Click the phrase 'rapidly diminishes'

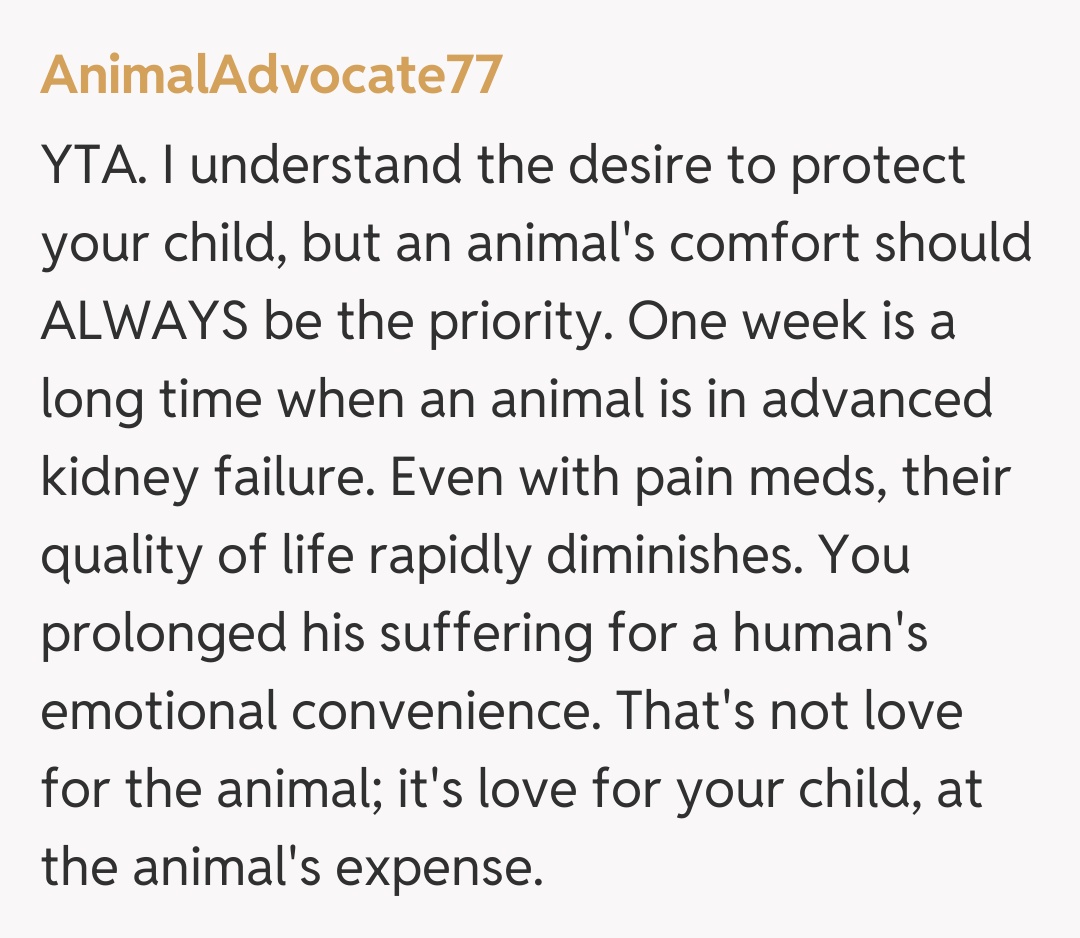(566, 557)
